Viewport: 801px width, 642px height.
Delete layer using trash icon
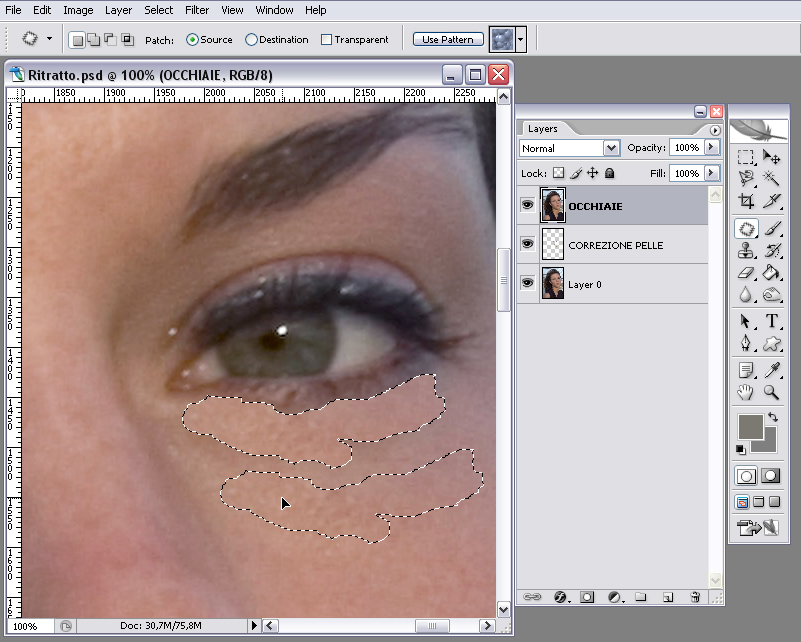pos(694,597)
